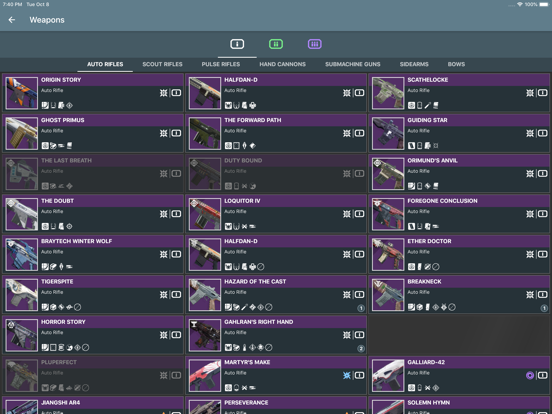
Task: Click slot icon on Tigerspite row
Action: 176,294
